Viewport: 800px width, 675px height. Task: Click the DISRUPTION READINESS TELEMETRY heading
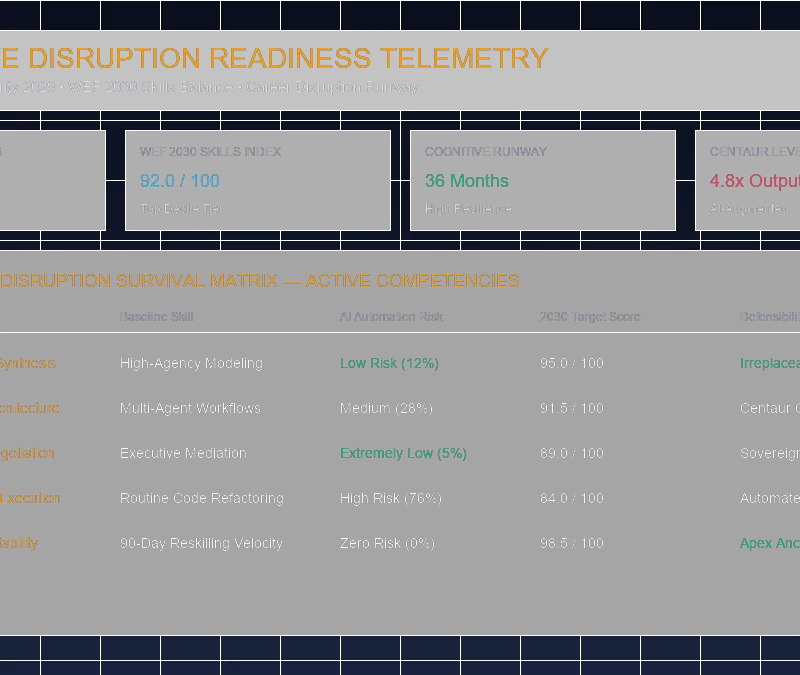274,58
